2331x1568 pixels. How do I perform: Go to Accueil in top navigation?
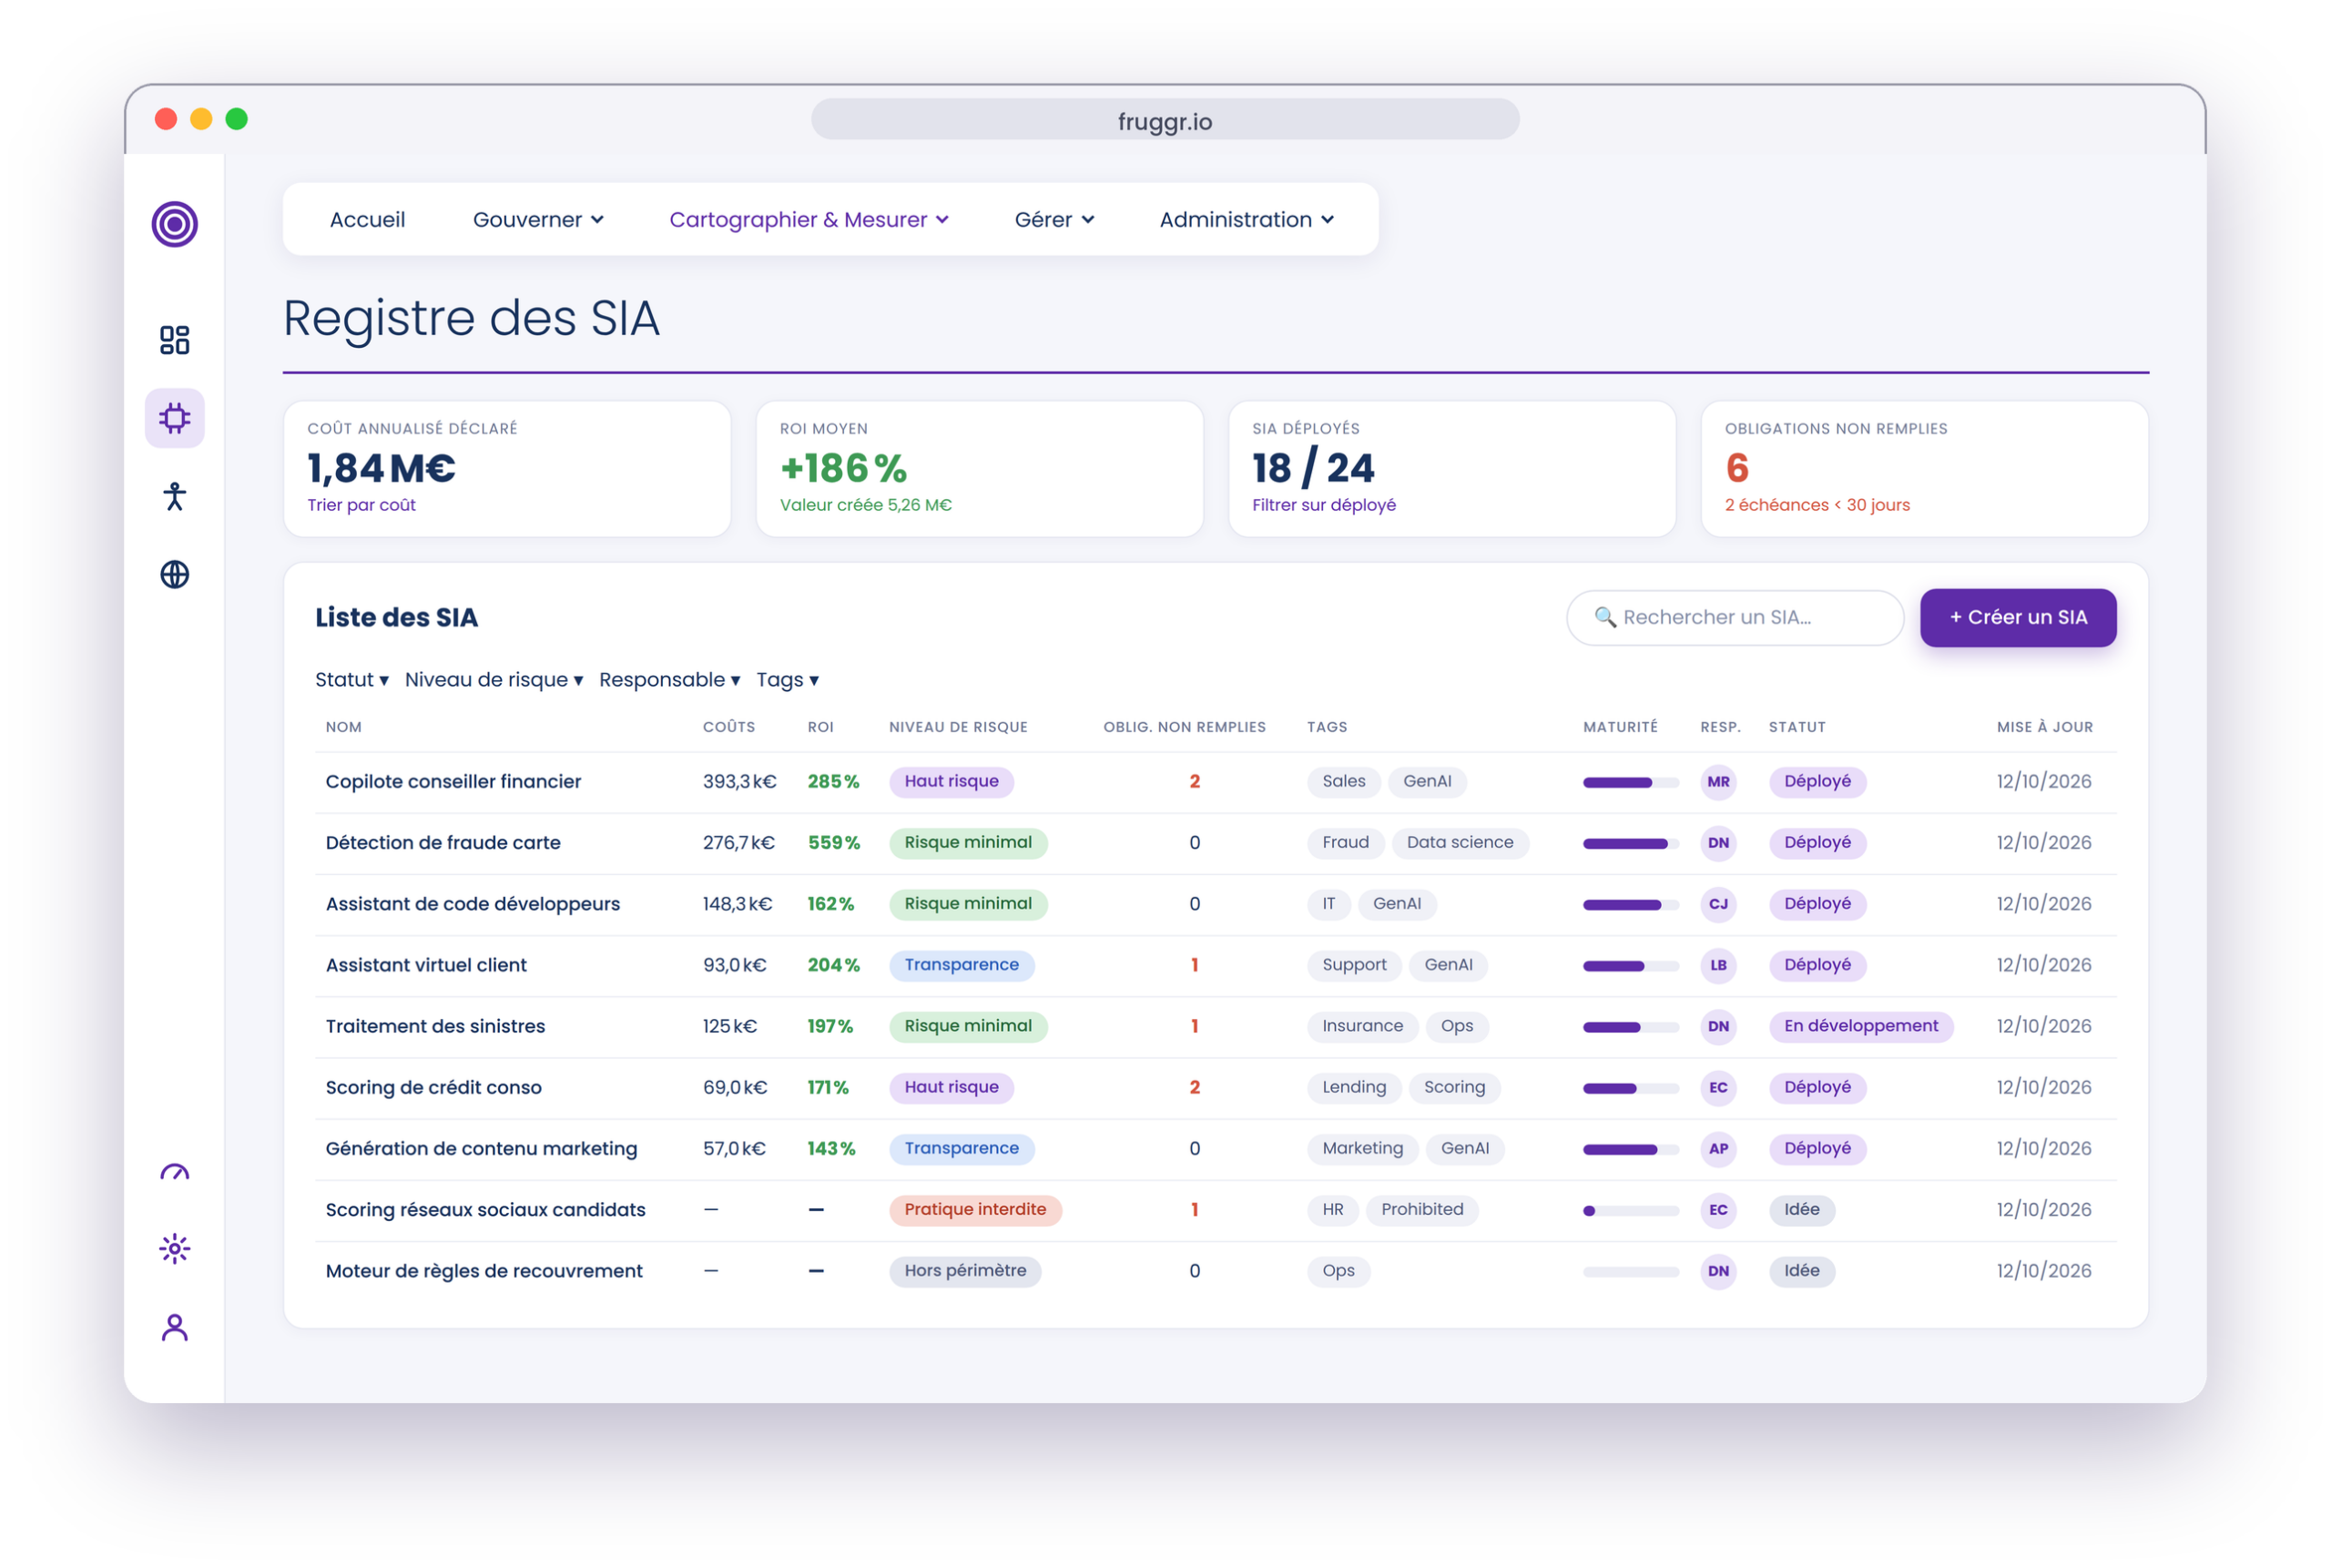[x=368, y=220]
